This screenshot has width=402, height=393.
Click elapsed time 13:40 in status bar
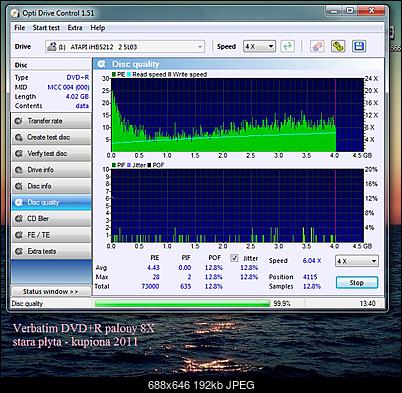point(367,303)
